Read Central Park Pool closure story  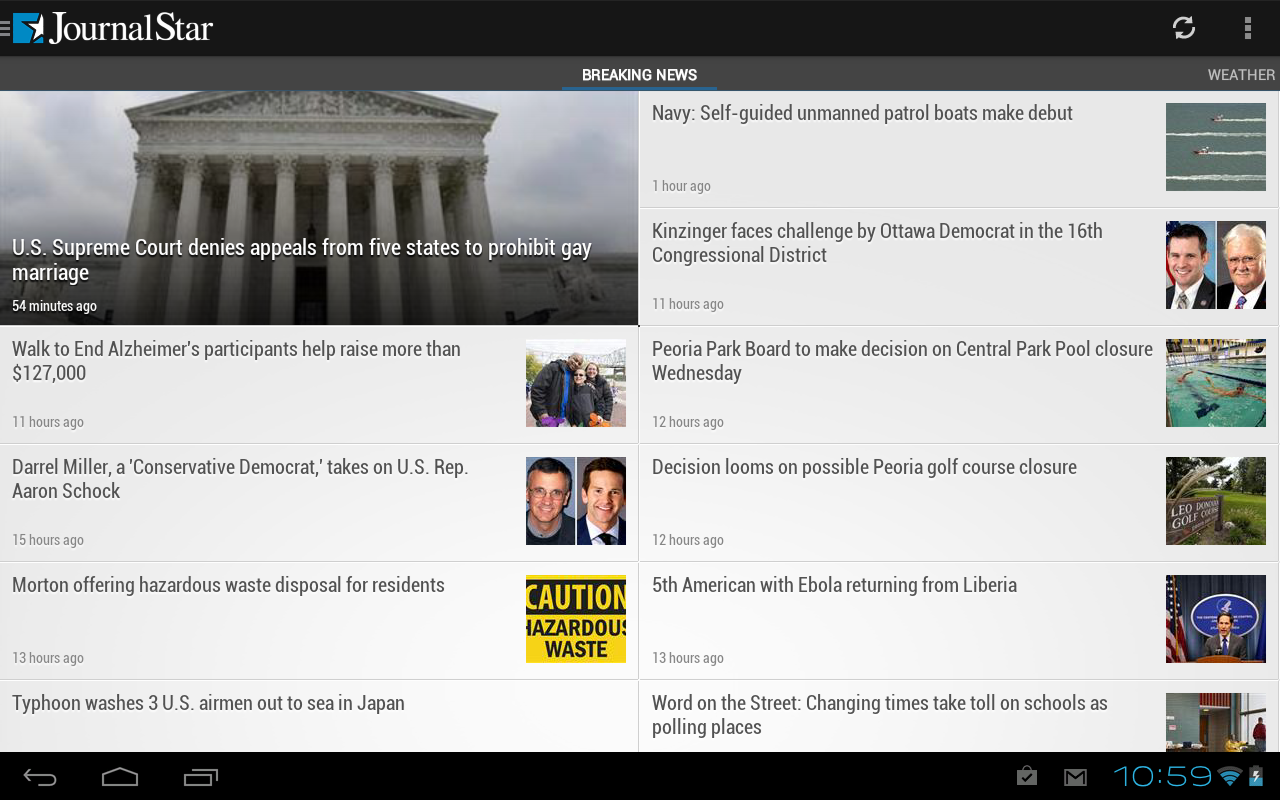(959, 385)
